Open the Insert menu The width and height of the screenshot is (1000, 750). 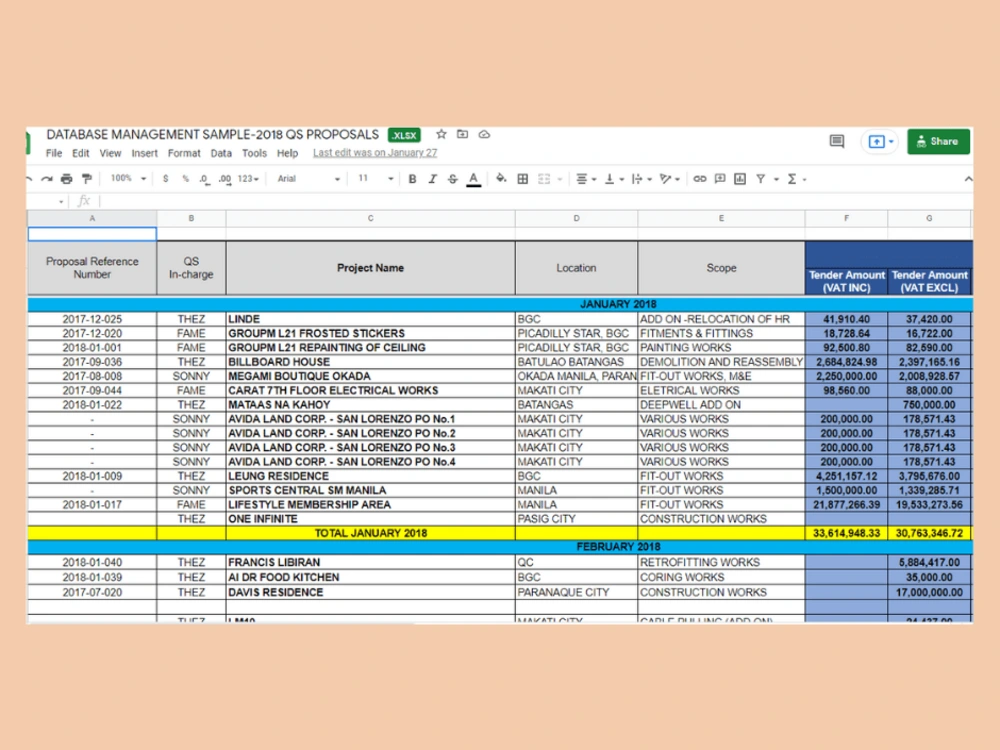tap(145, 153)
